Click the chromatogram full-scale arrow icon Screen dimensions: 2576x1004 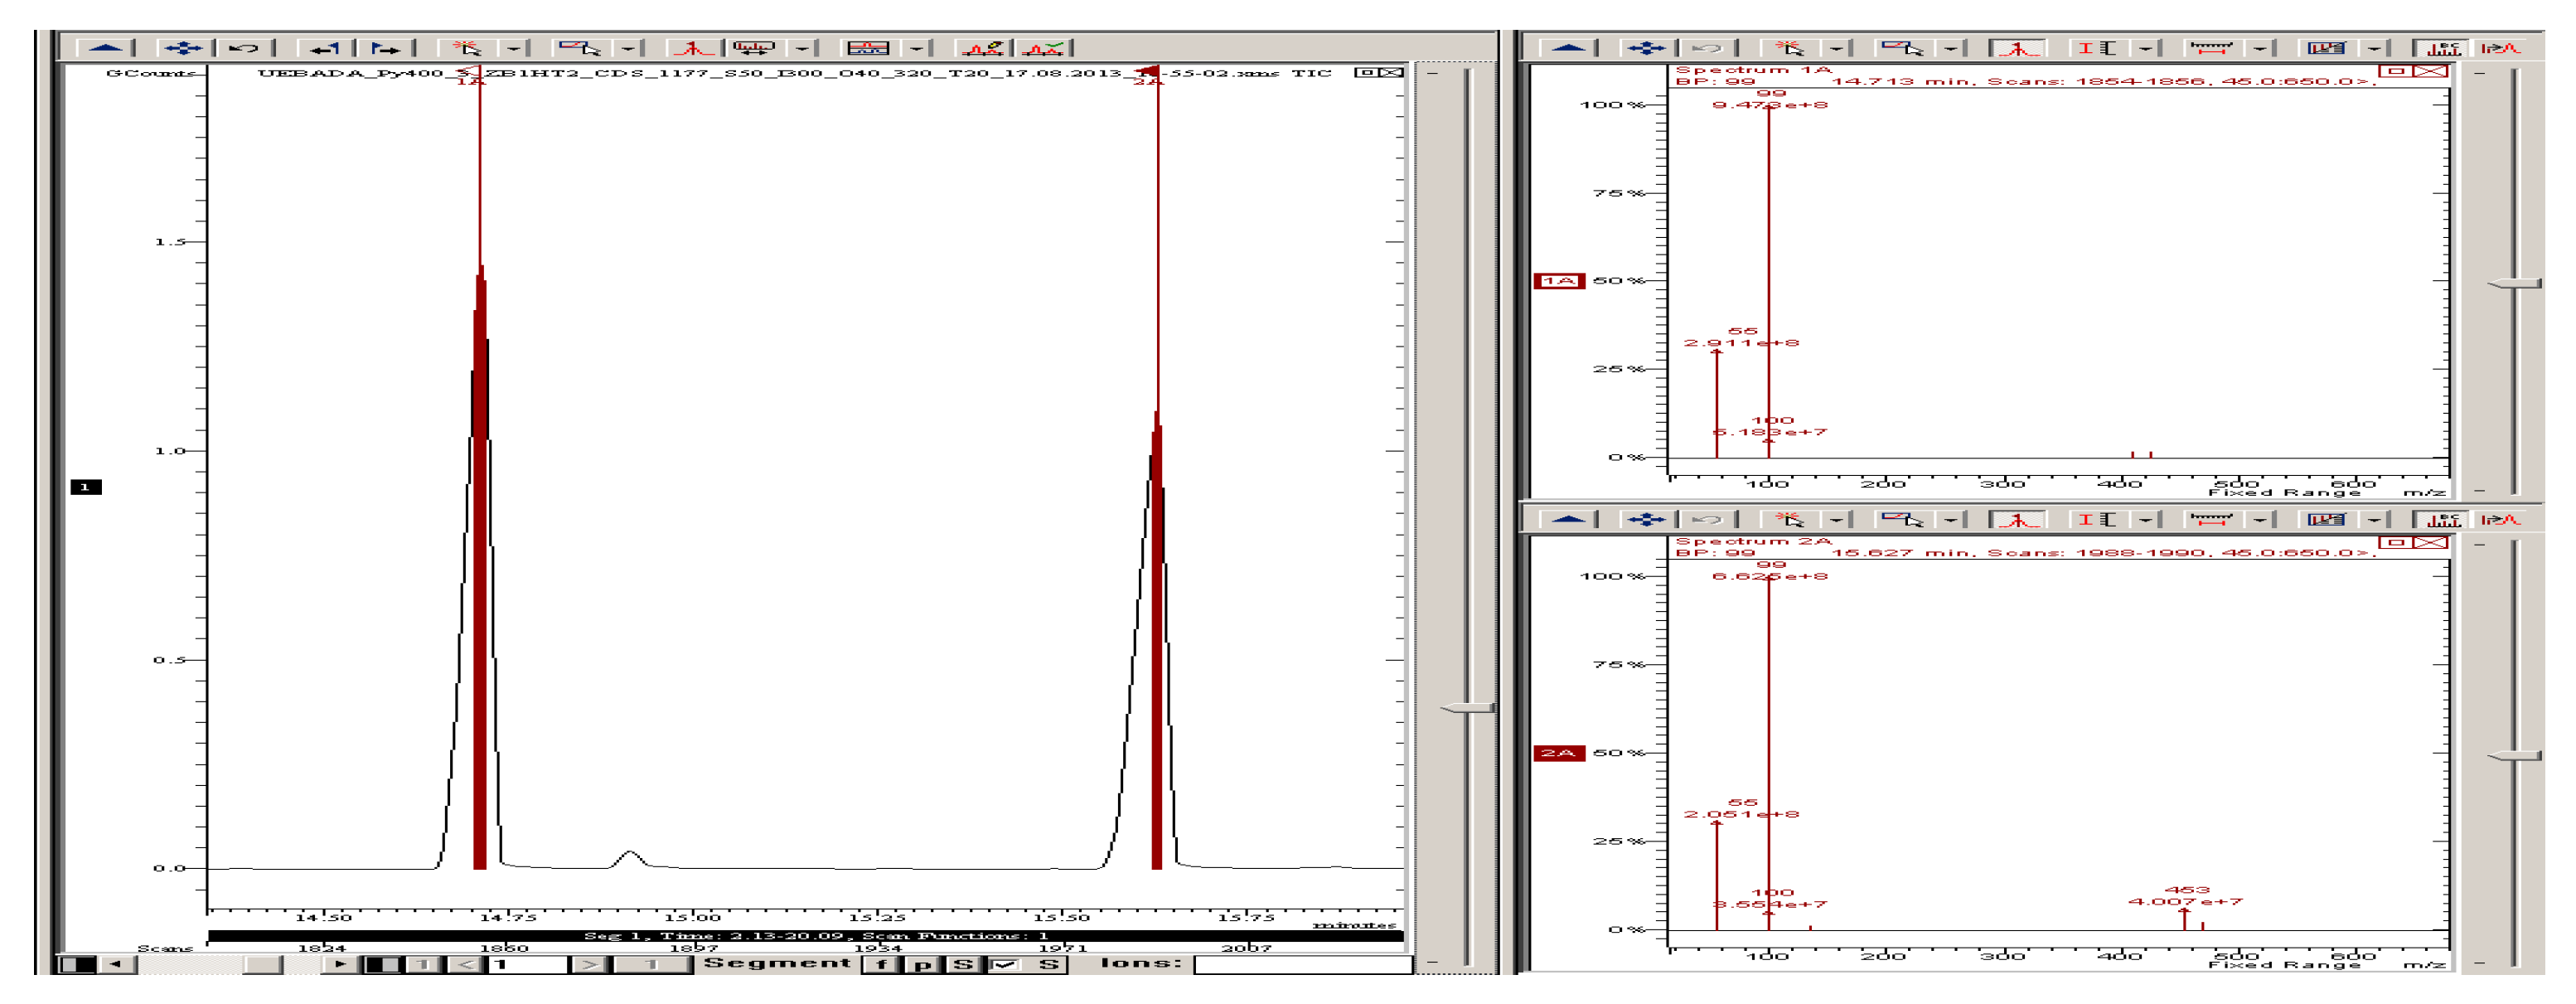click(x=105, y=47)
